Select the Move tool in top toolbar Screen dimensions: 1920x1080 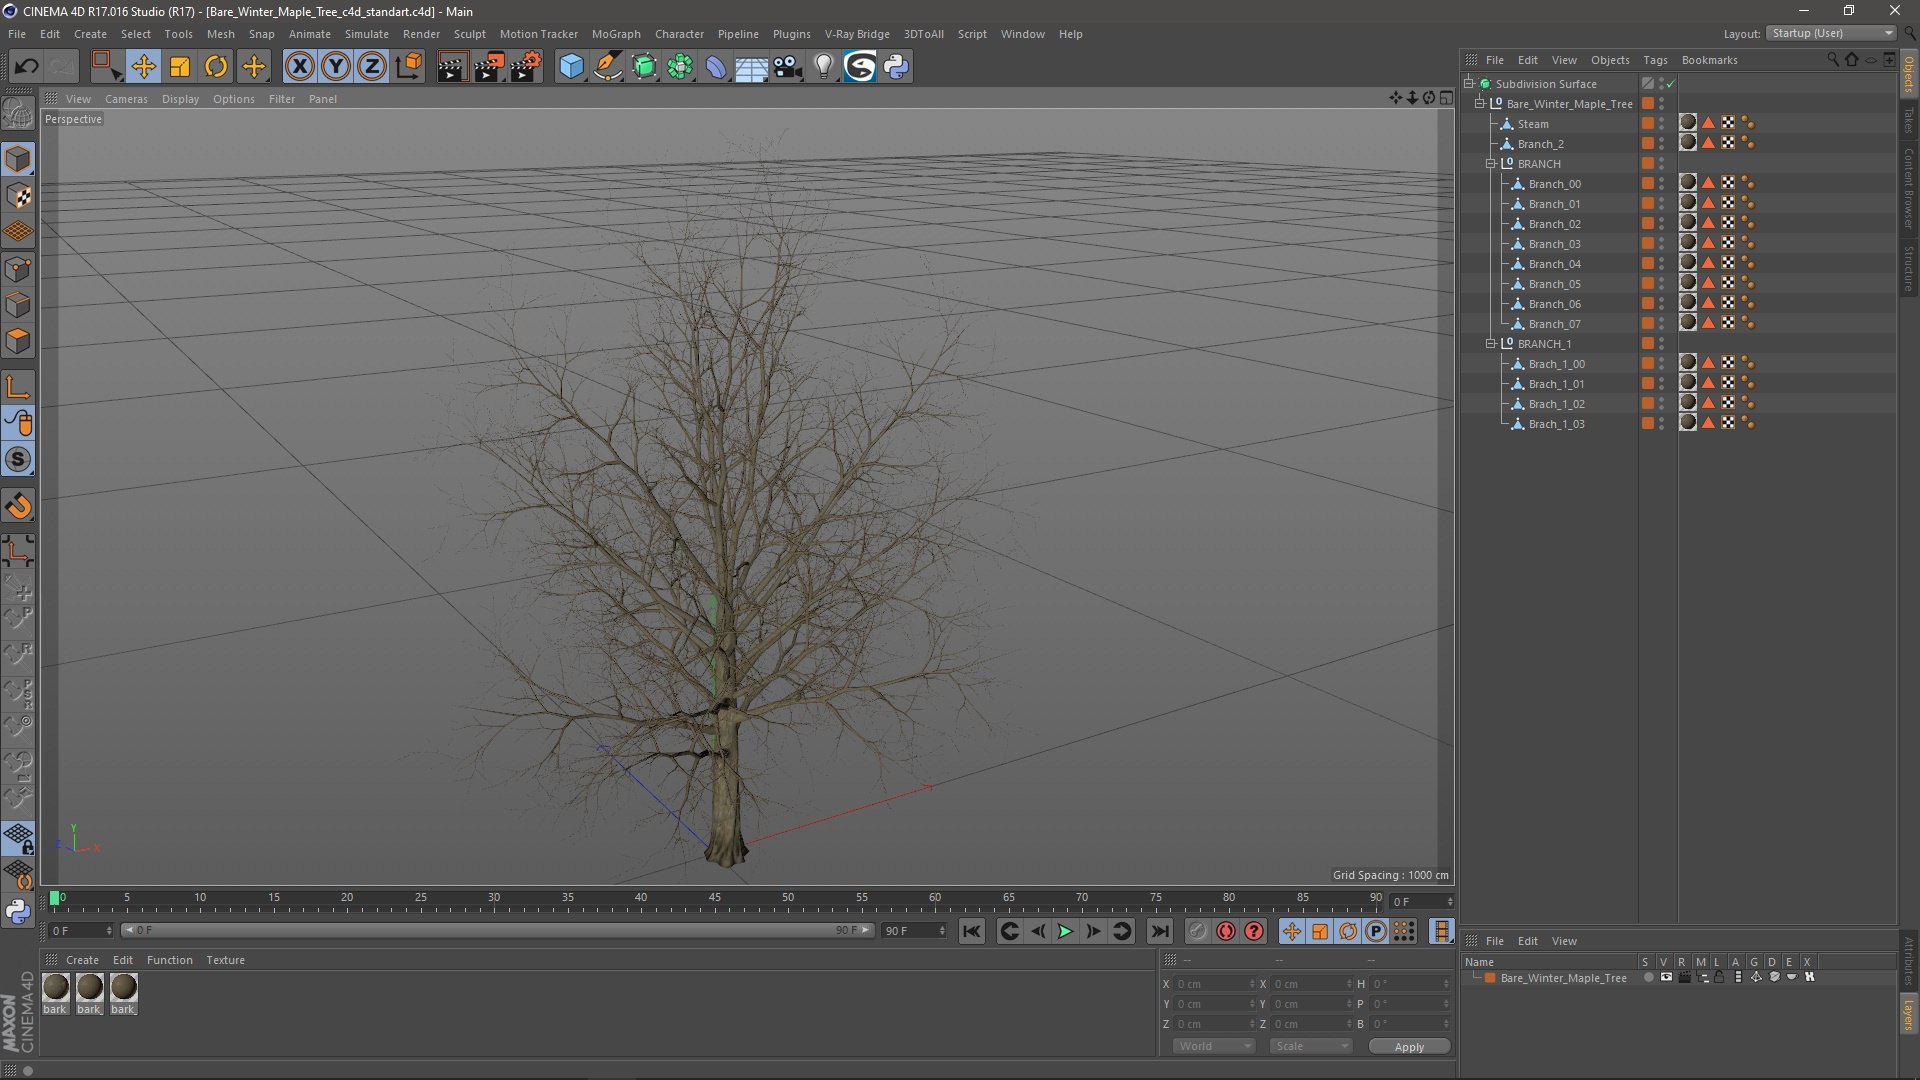pos(143,67)
